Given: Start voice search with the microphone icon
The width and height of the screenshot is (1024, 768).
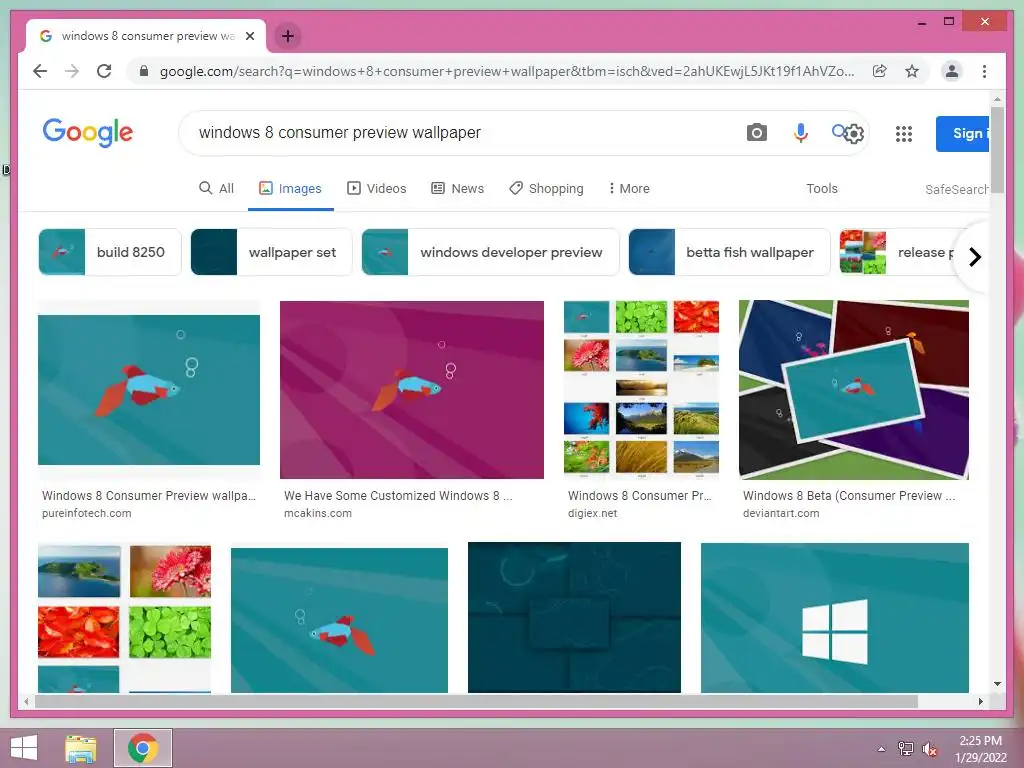Looking at the screenshot, I should pos(800,133).
